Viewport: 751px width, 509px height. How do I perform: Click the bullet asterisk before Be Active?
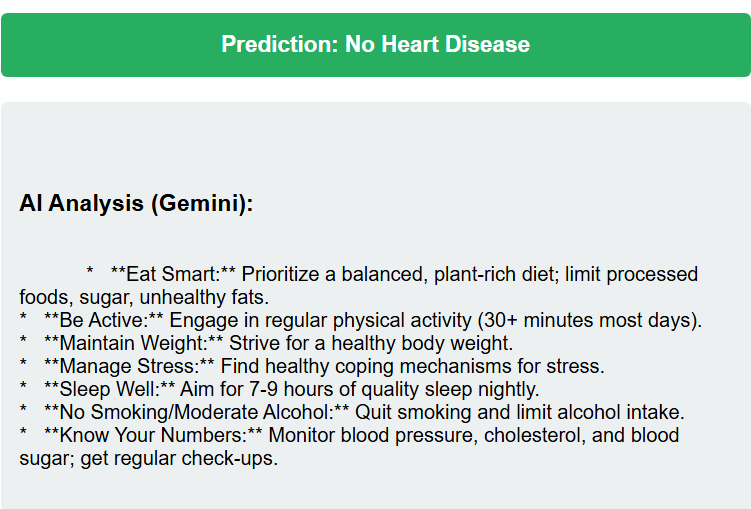[23, 317]
